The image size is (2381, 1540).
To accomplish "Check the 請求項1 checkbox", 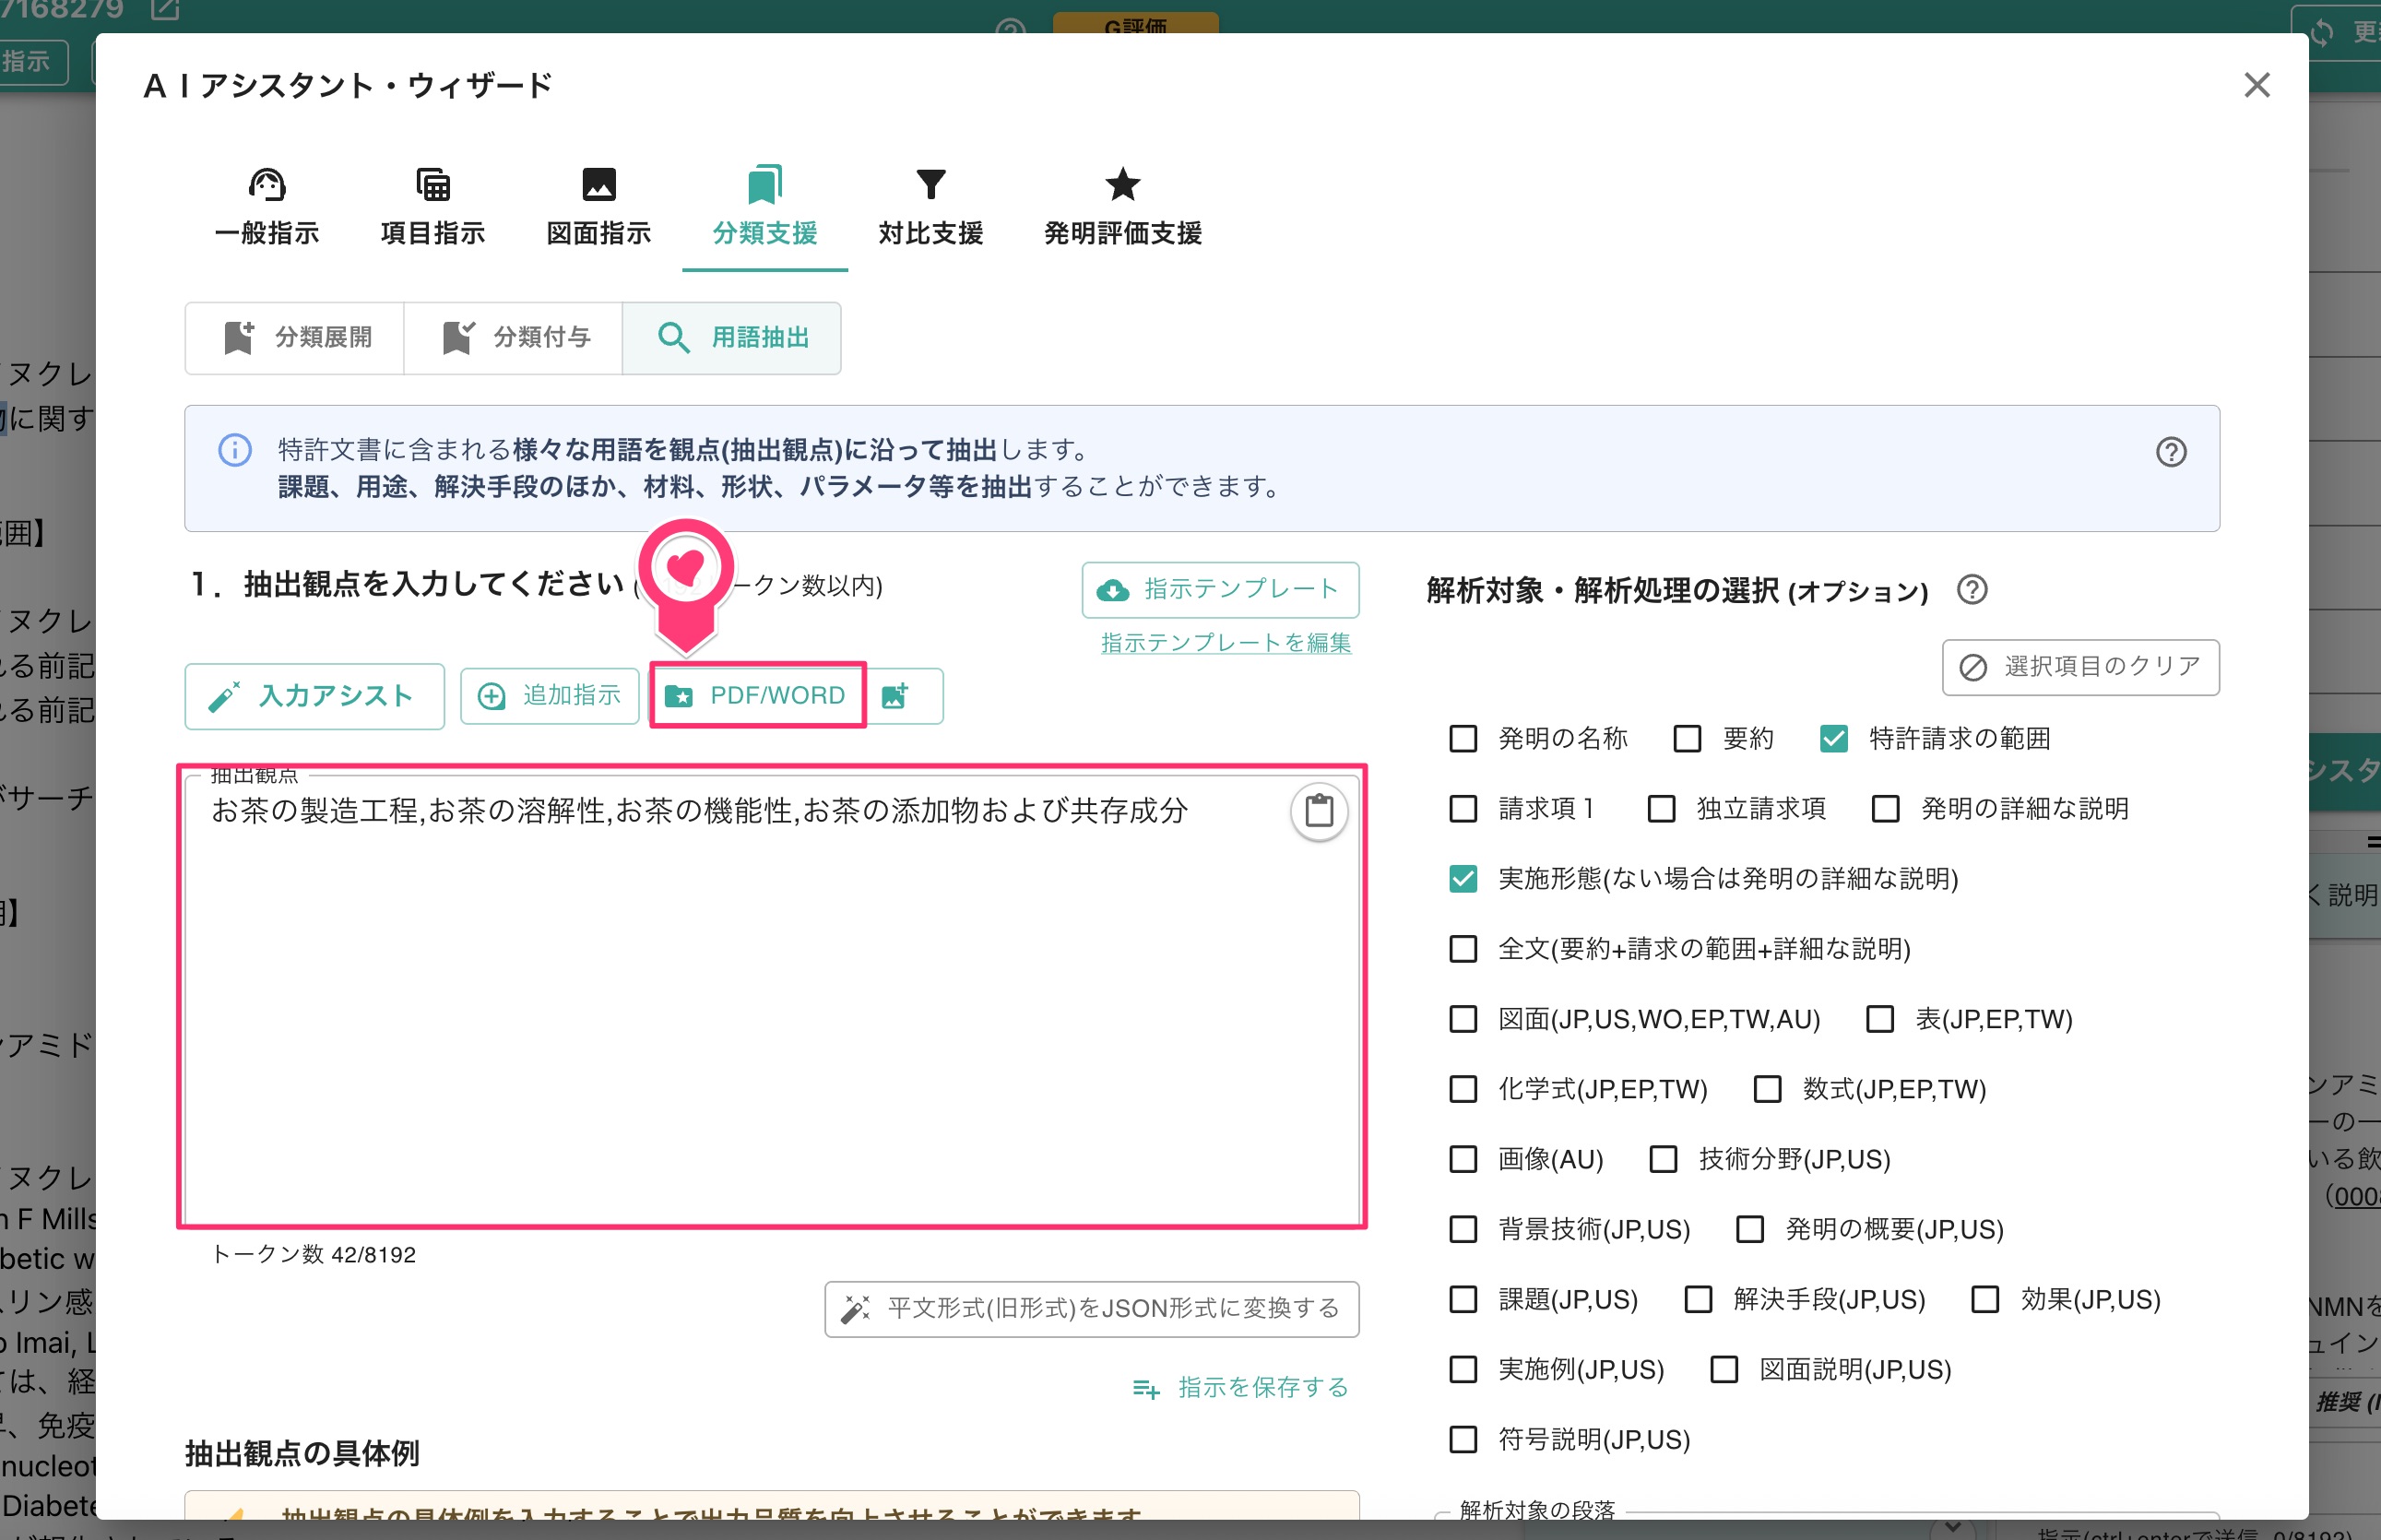I will [x=1463, y=808].
